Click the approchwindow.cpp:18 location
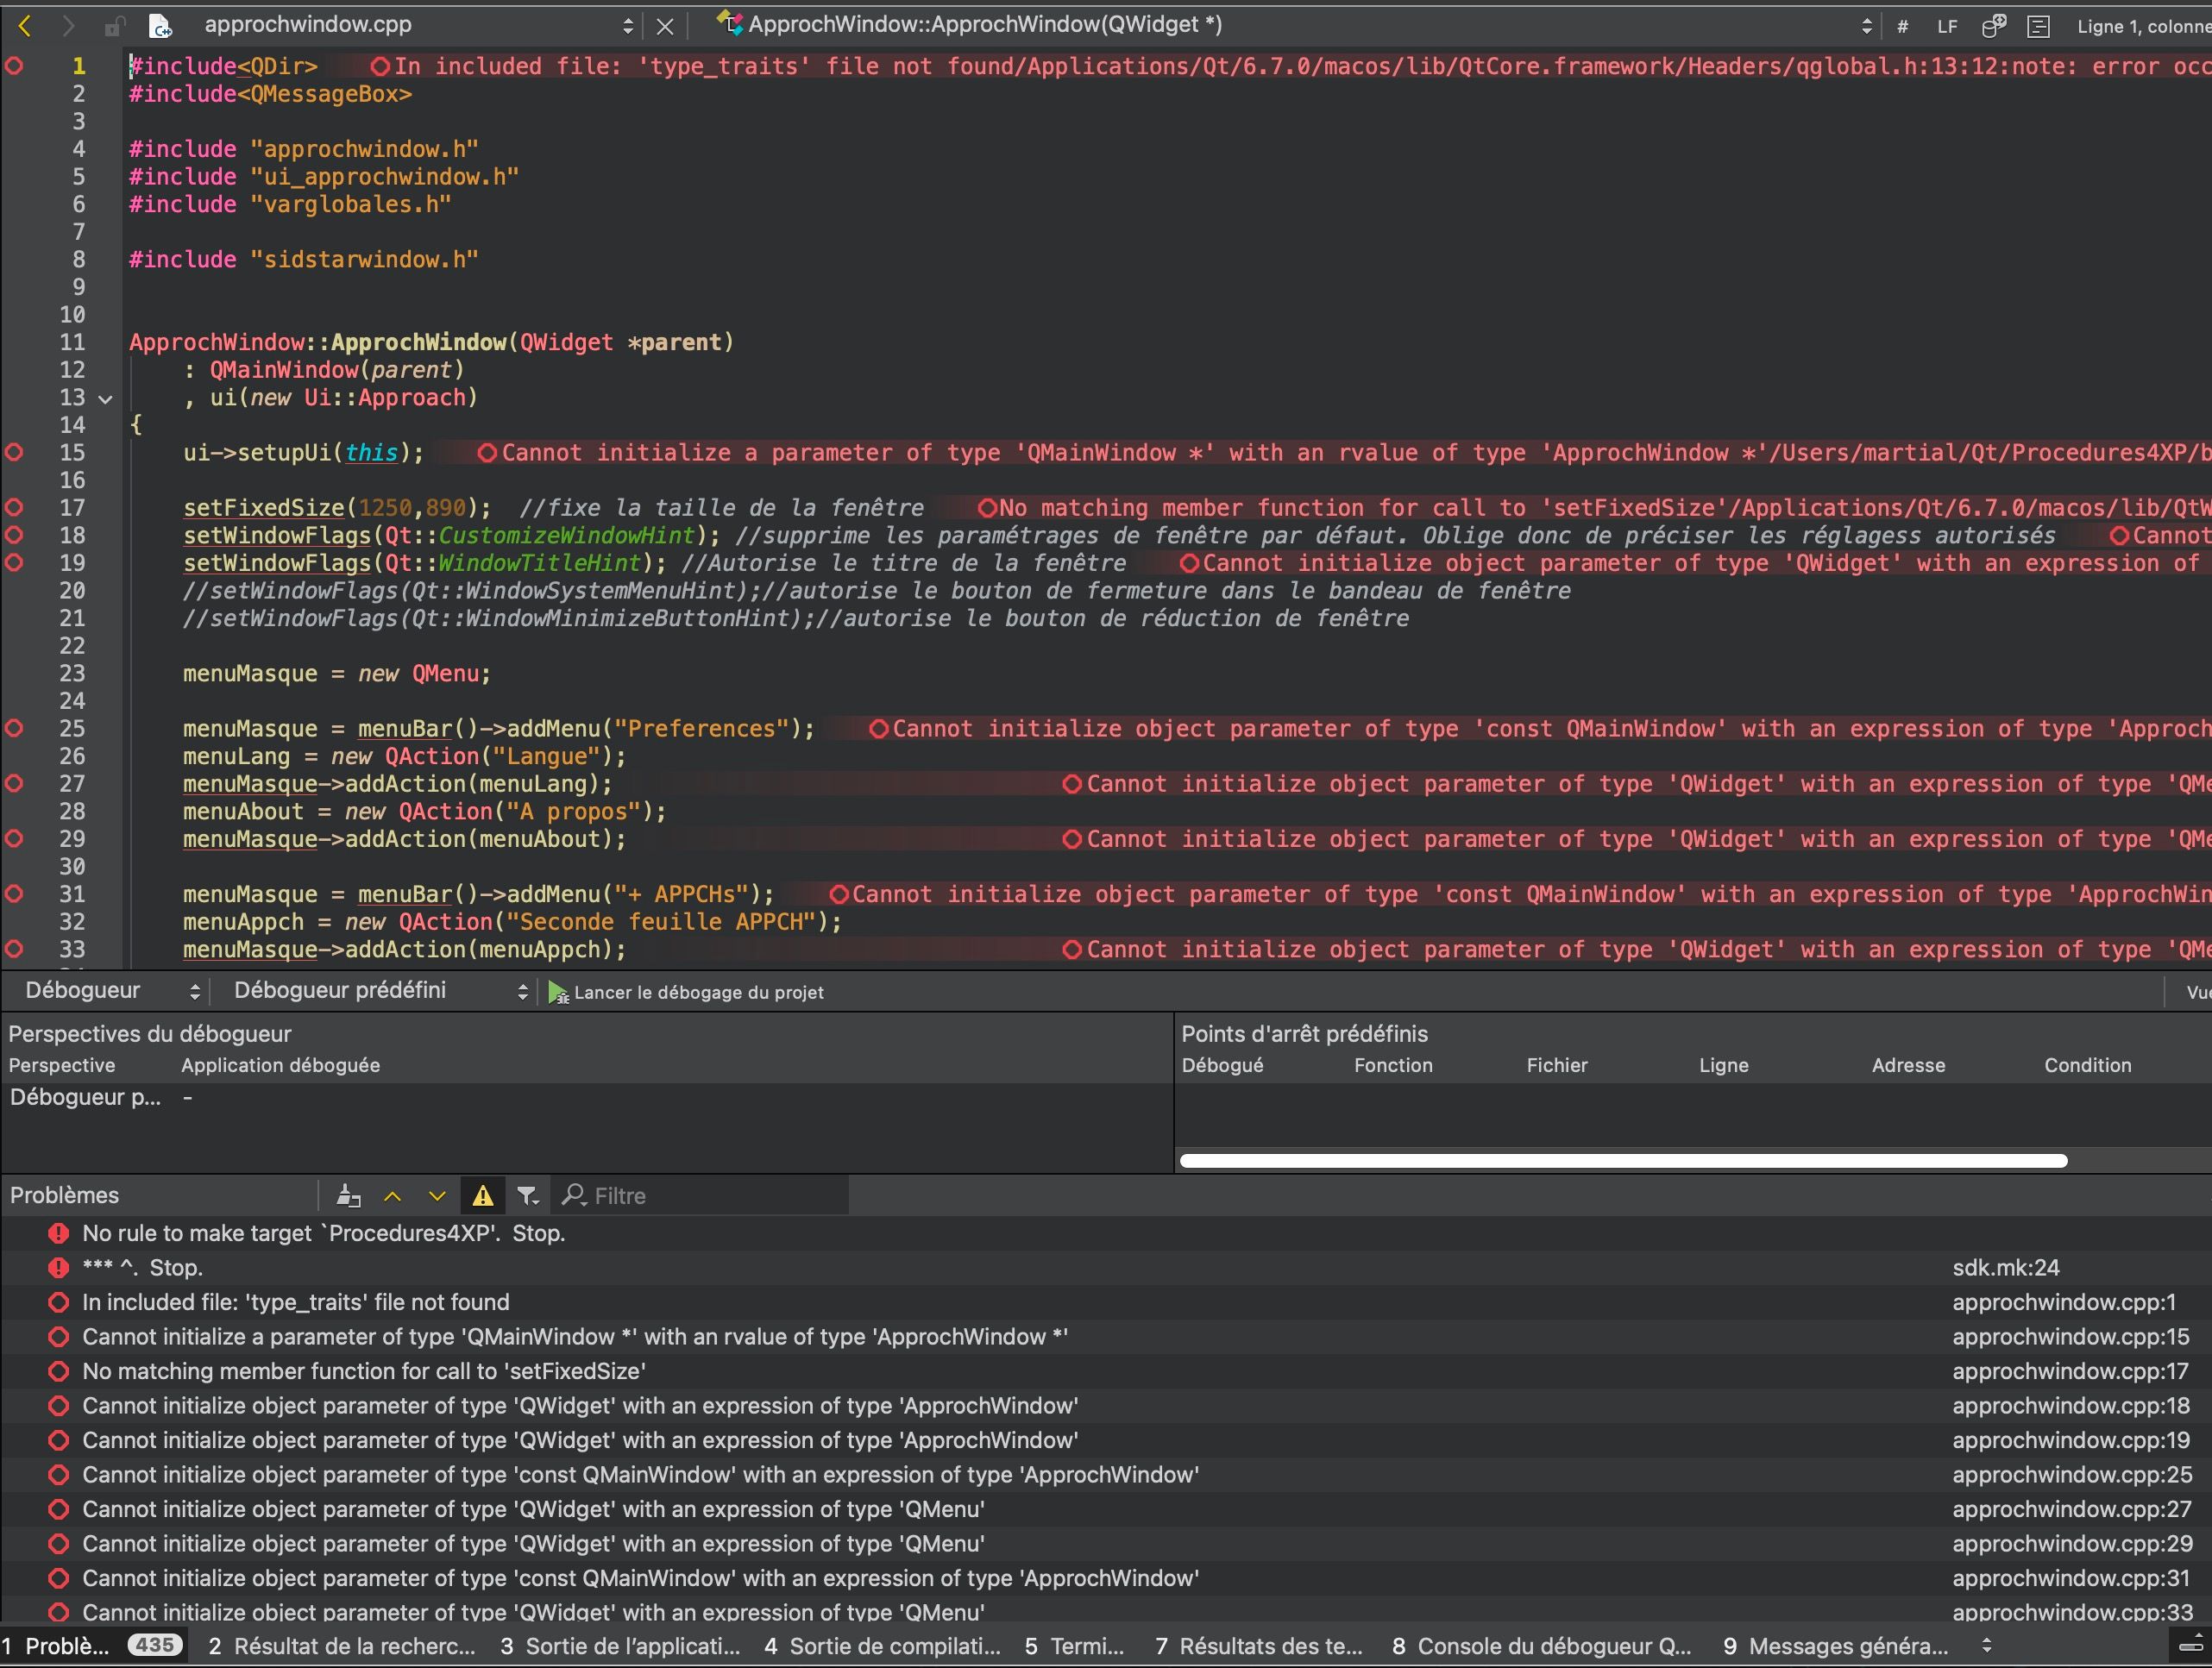 (x=2070, y=1405)
